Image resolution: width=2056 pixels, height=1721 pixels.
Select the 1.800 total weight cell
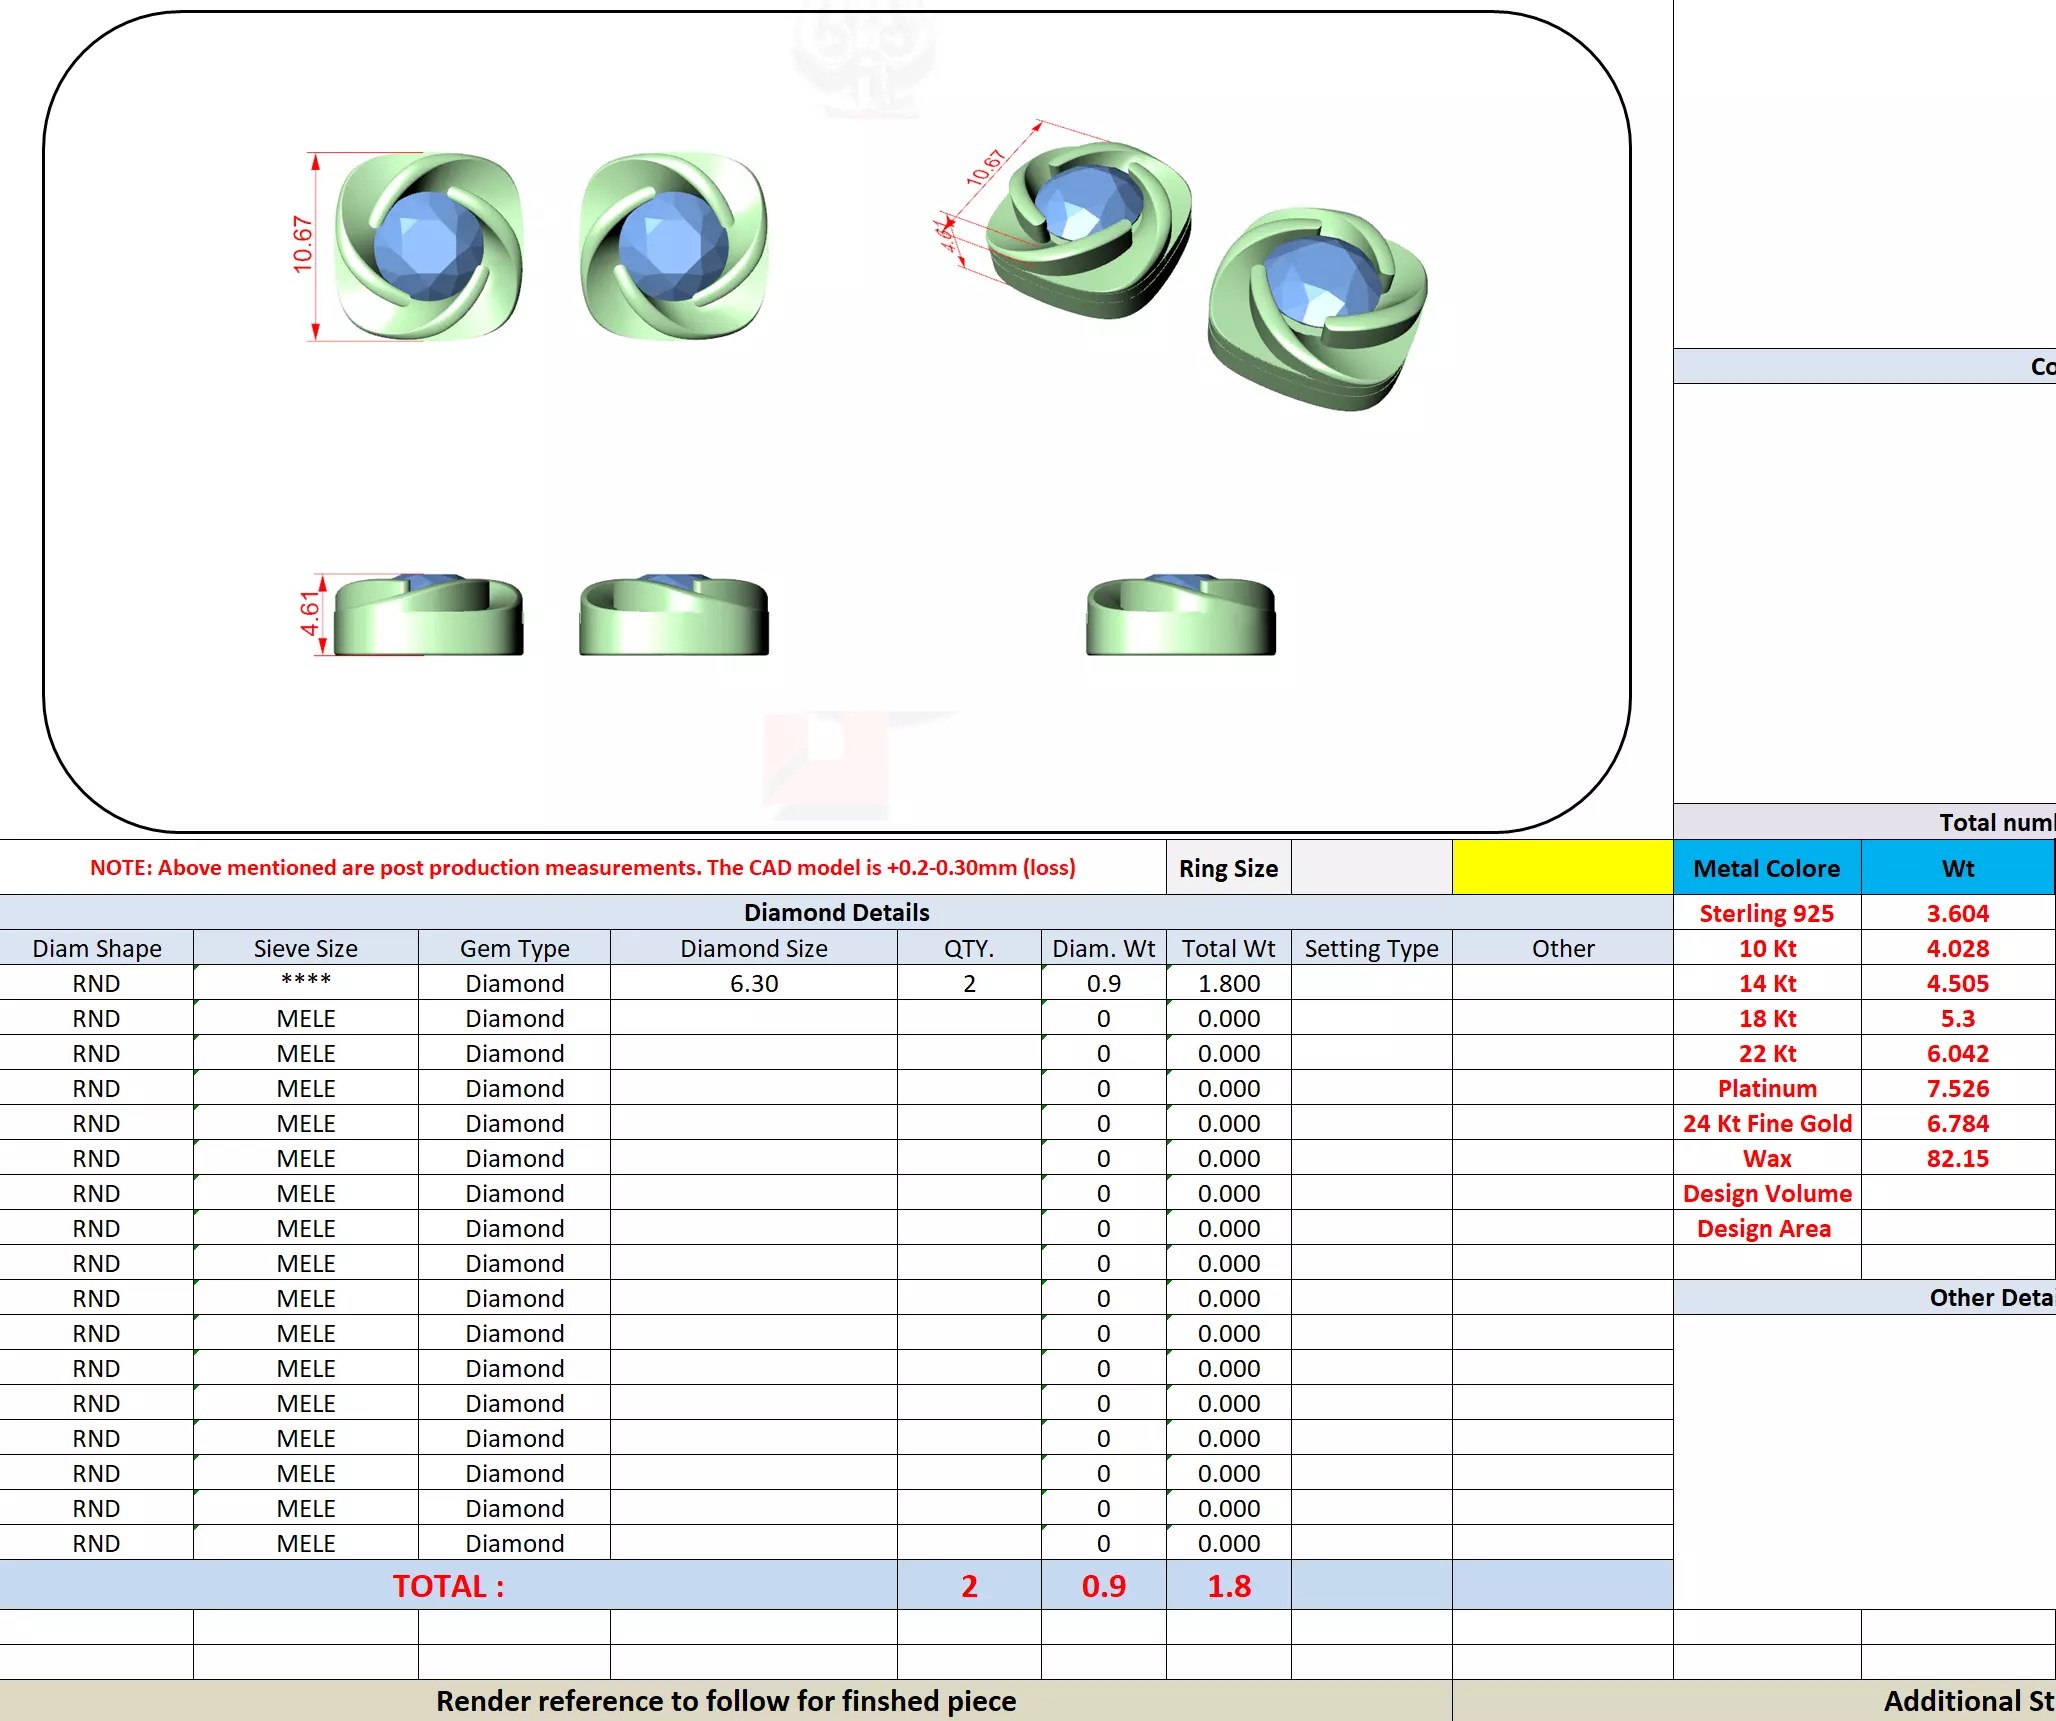point(1229,983)
